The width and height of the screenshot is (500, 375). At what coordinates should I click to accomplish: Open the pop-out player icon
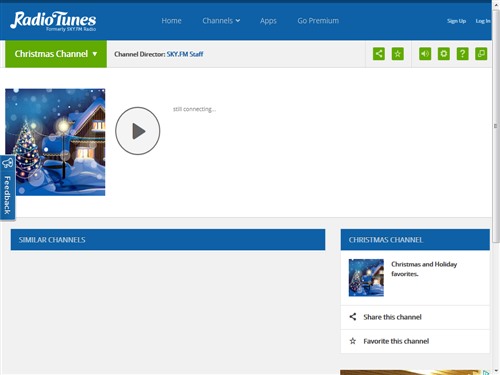tap(481, 54)
